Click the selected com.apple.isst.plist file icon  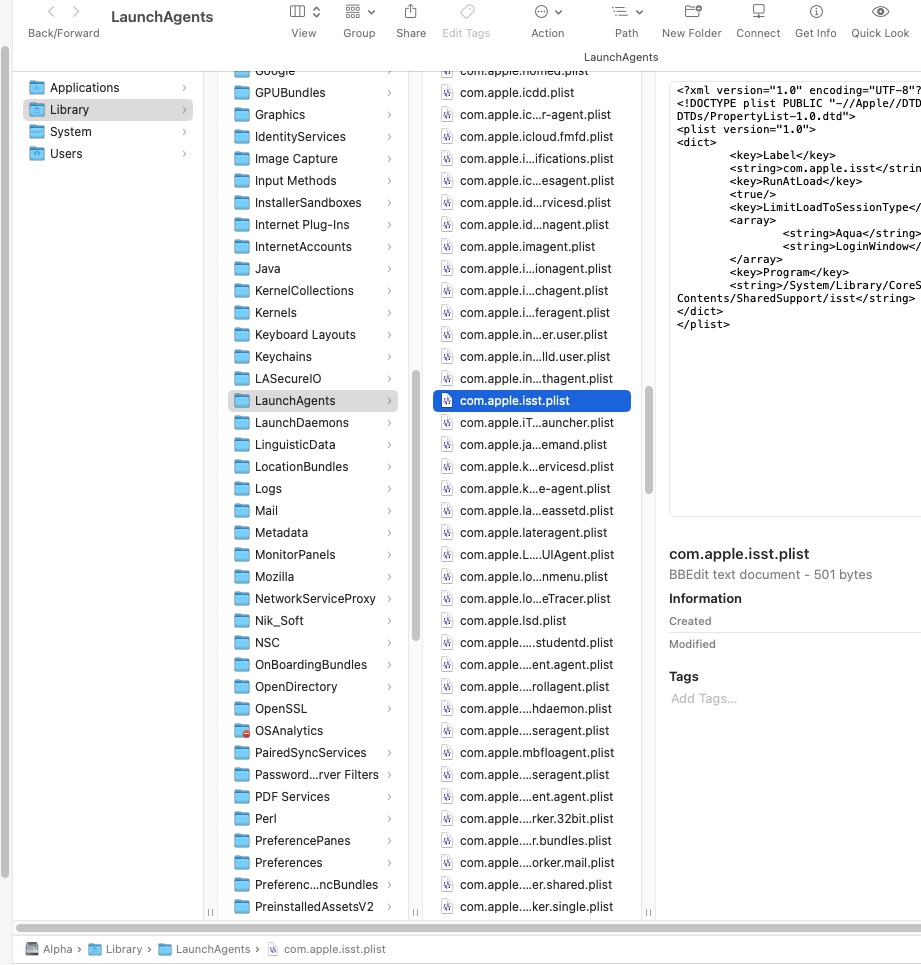pyautogui.click(x=447, y=401)
